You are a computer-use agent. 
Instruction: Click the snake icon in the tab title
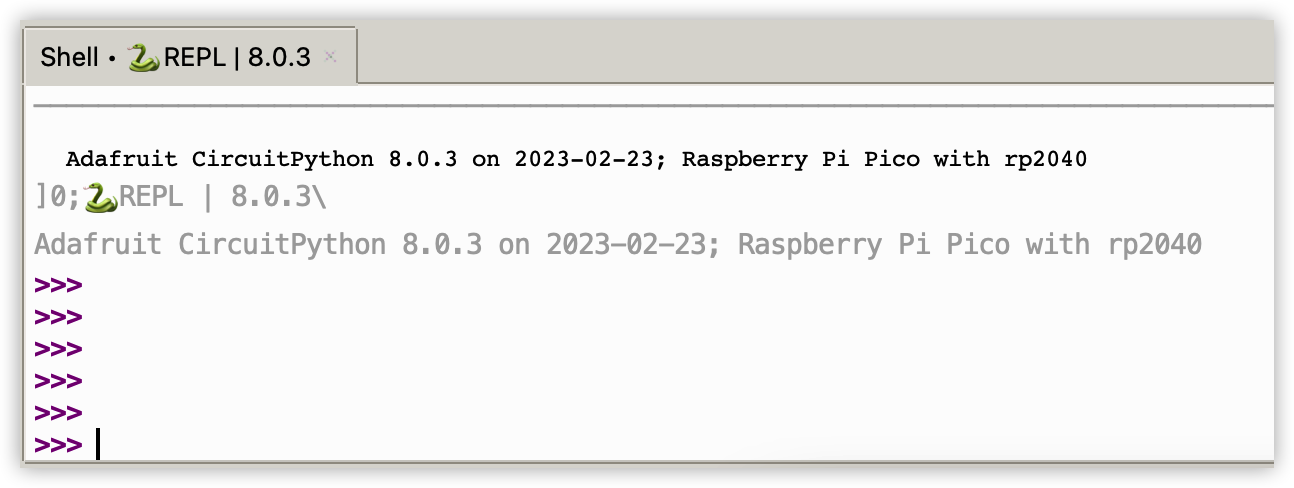tap(144, 57)
